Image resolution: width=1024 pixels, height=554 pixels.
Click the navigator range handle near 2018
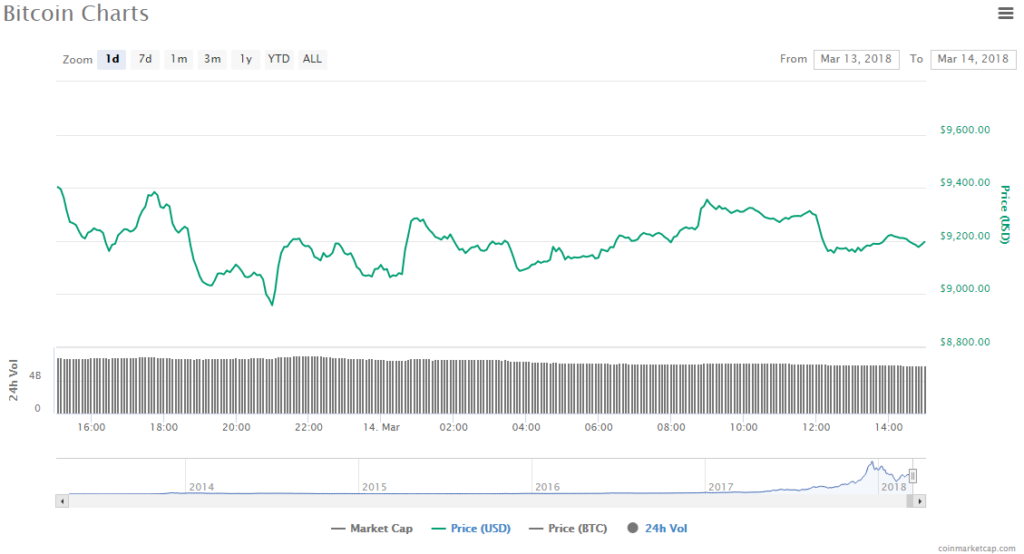point(912,476)
